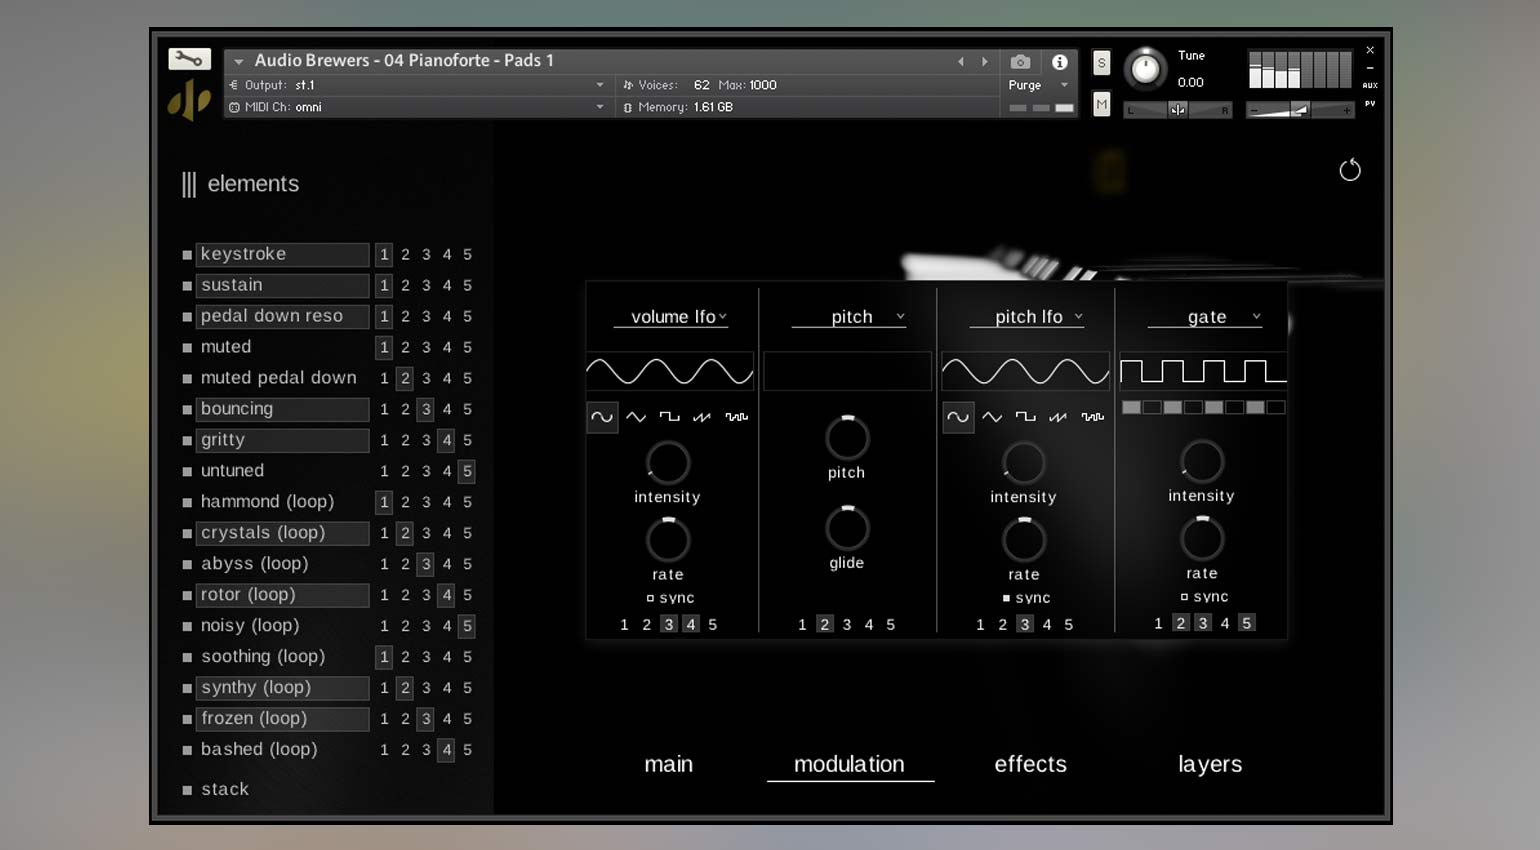The height and width of the screenshot is (850, 1540).
Task: Select triangle waveform in pitch lfo
Action: (992, 417)
